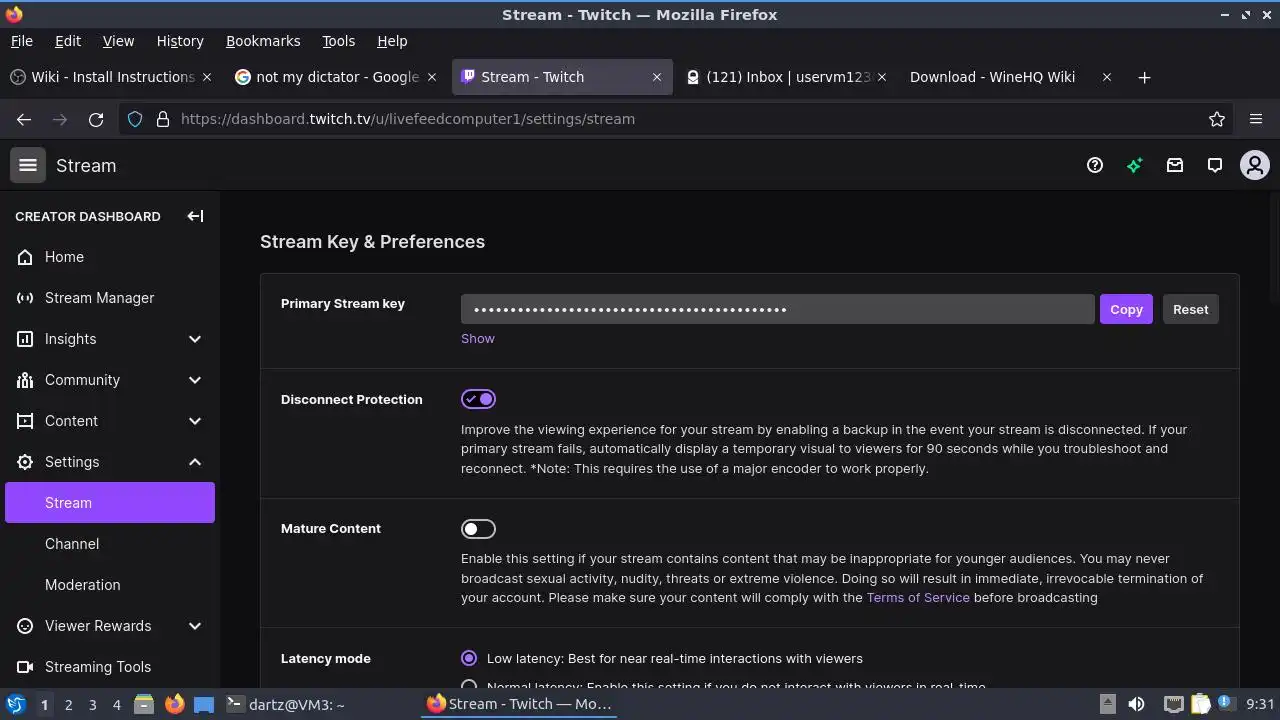Open the user profile avatar menu
The image size is (1280, 720).
(1254, 165)
